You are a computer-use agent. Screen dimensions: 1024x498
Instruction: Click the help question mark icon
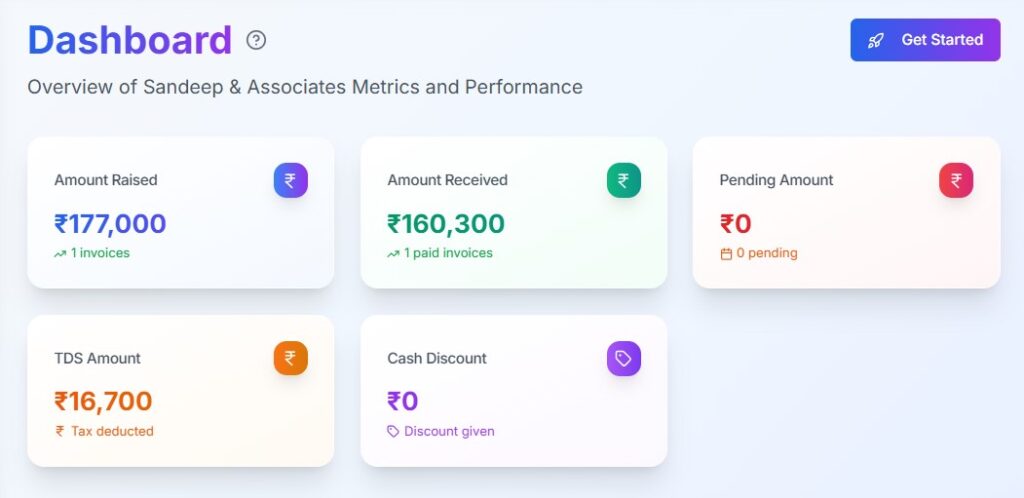pyautogui.click(x=257, y=40)
